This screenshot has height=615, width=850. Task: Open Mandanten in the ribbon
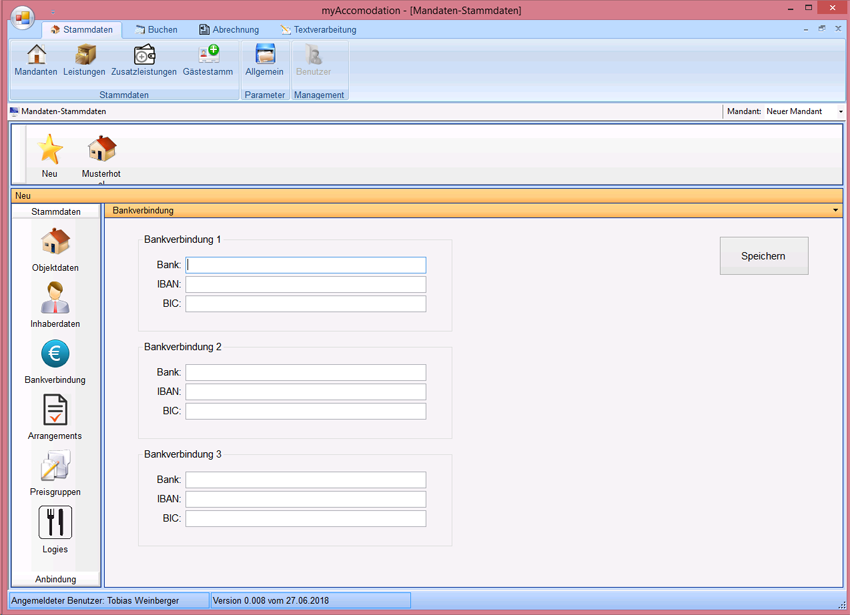[36, 60]
